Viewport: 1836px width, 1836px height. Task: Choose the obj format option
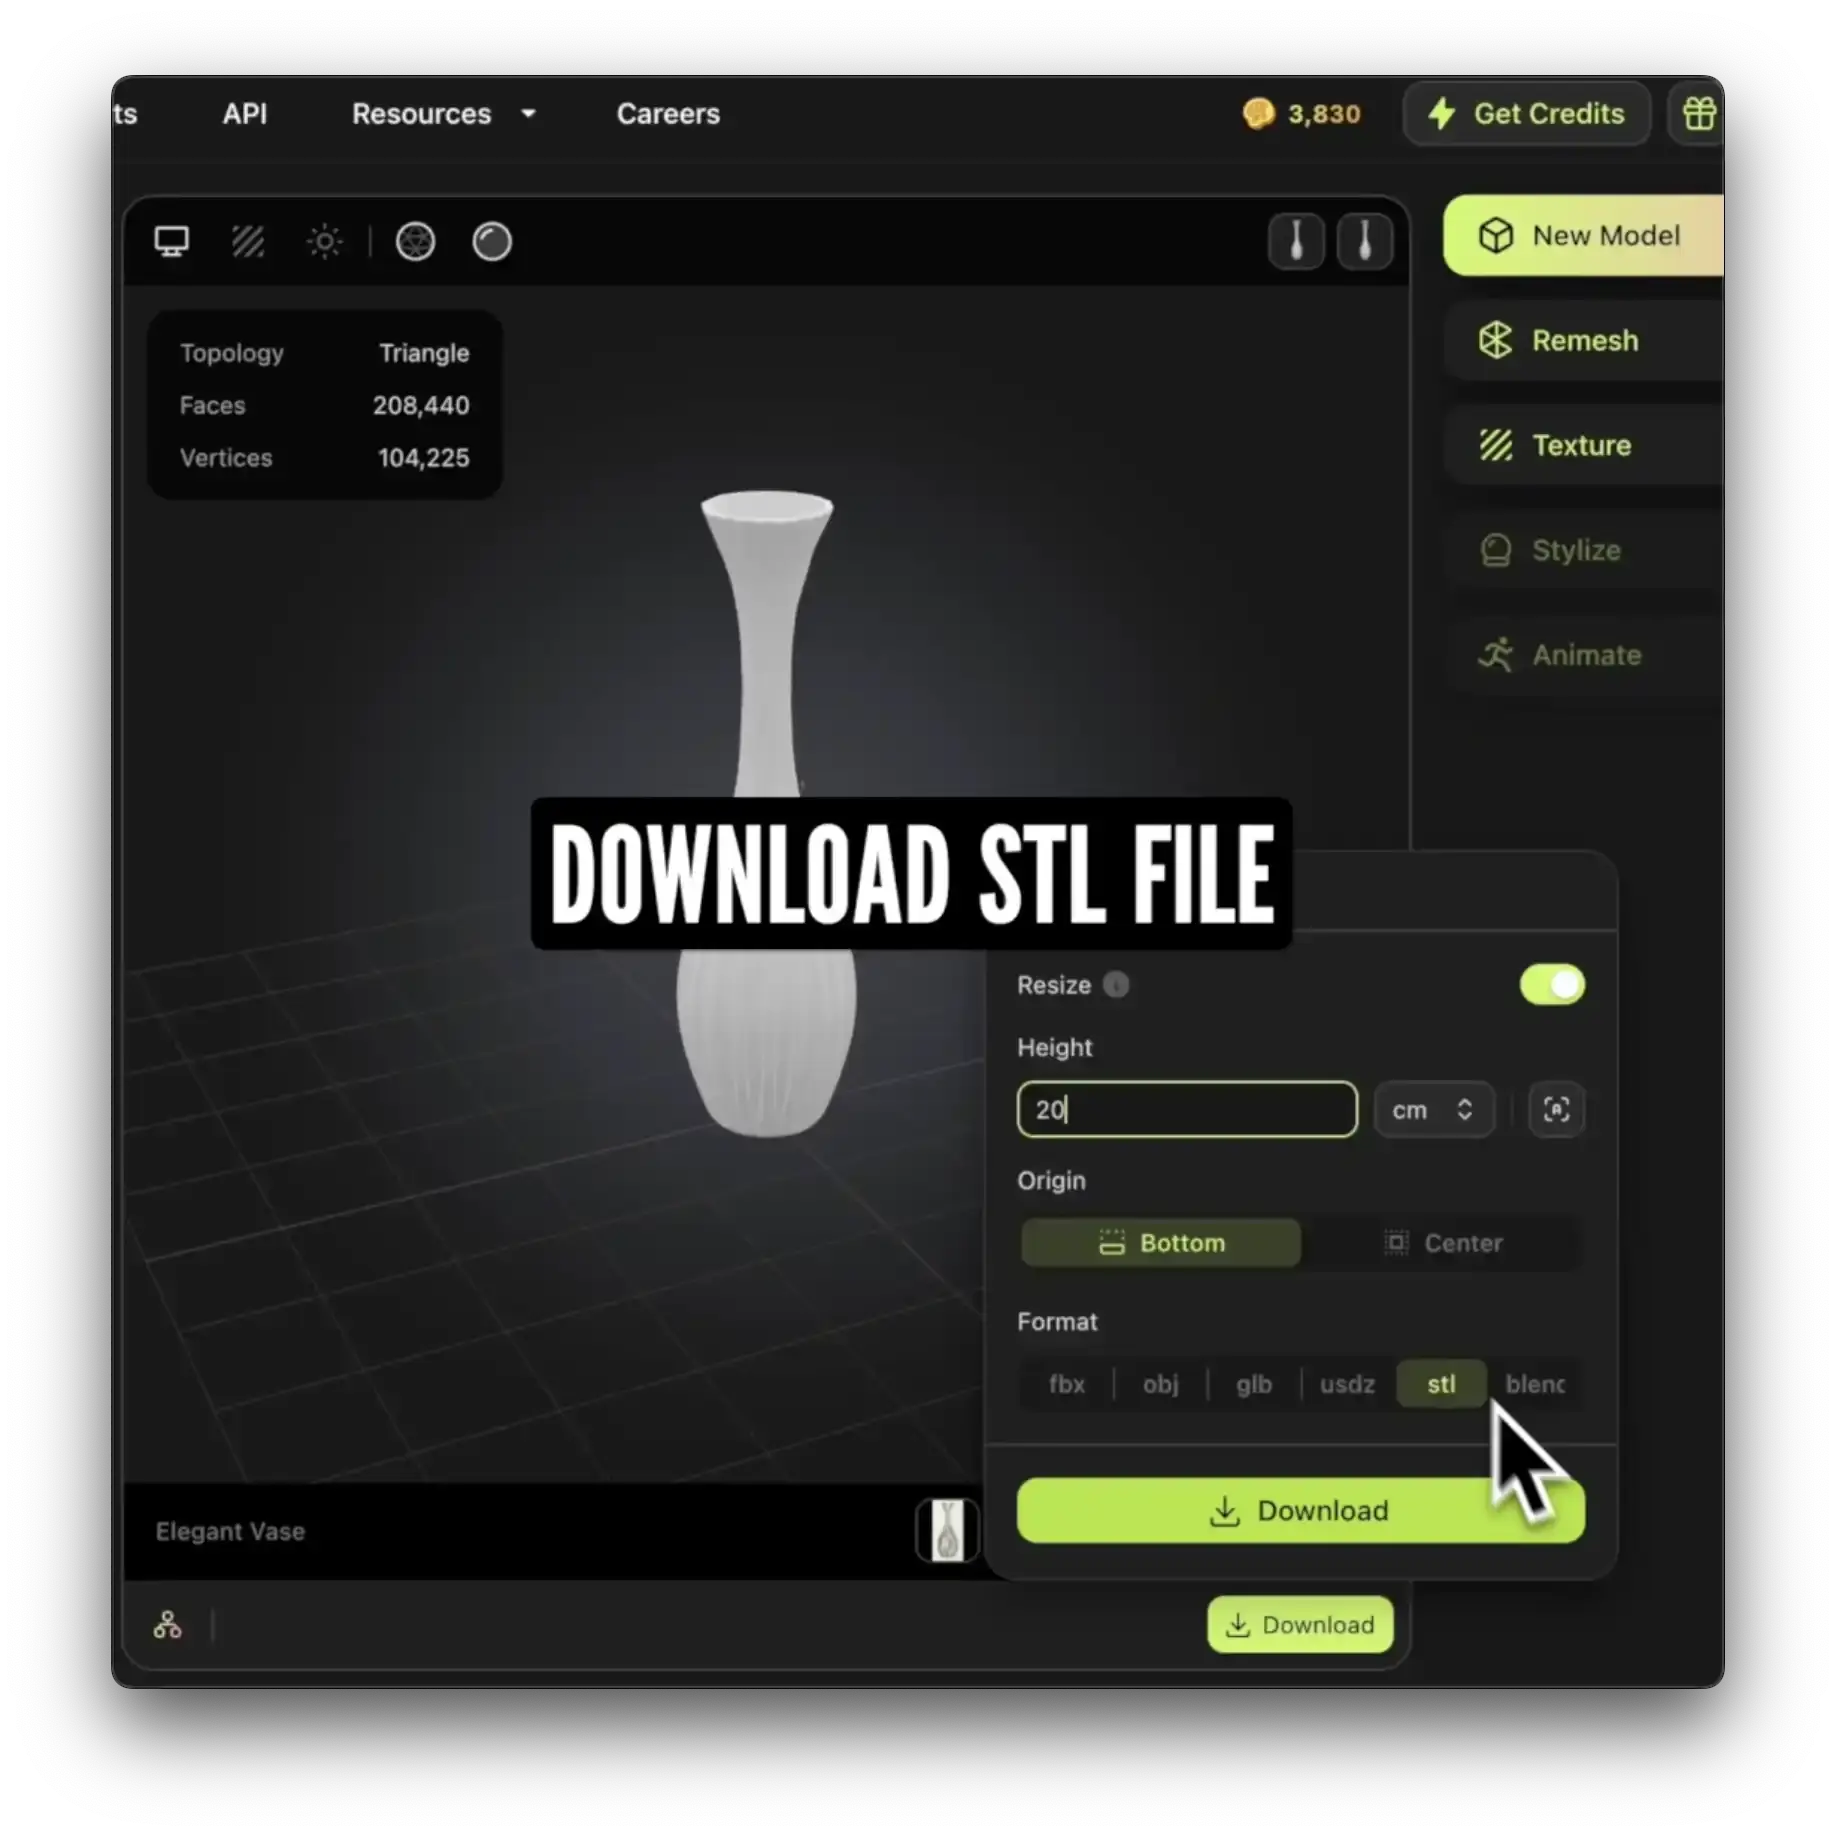[x=1160, y=1384]
